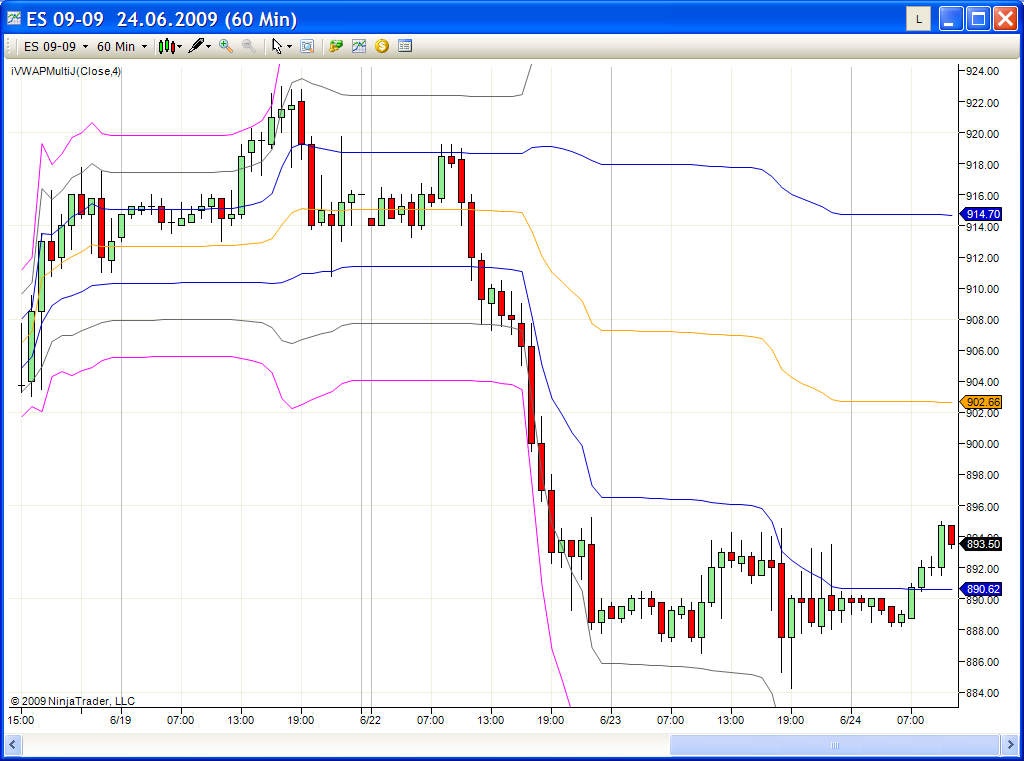This screenshot has height=761, width=1024.
Task: Click the scroll right arrow button
Action: pos(1010,745)
